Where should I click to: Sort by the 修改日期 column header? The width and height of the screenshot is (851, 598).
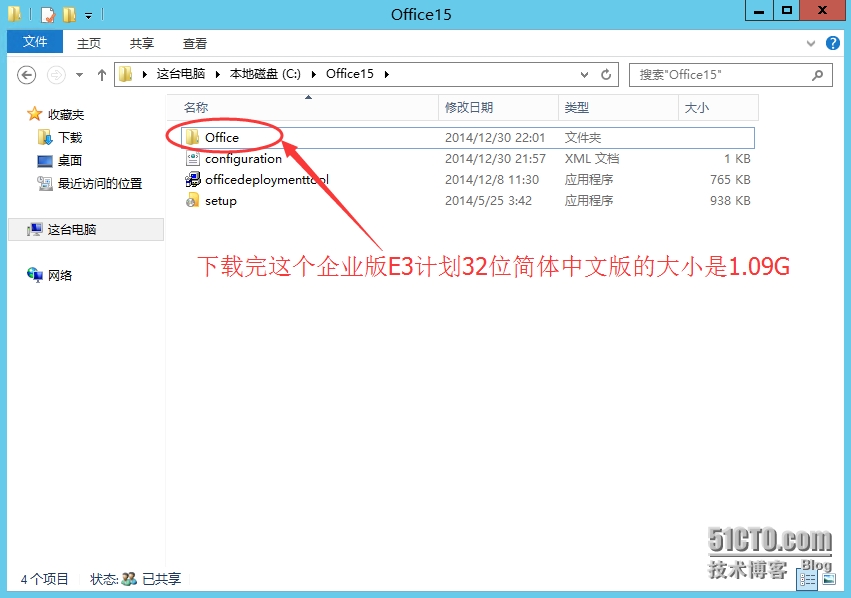pyautogui.click(x=469, y=107)
